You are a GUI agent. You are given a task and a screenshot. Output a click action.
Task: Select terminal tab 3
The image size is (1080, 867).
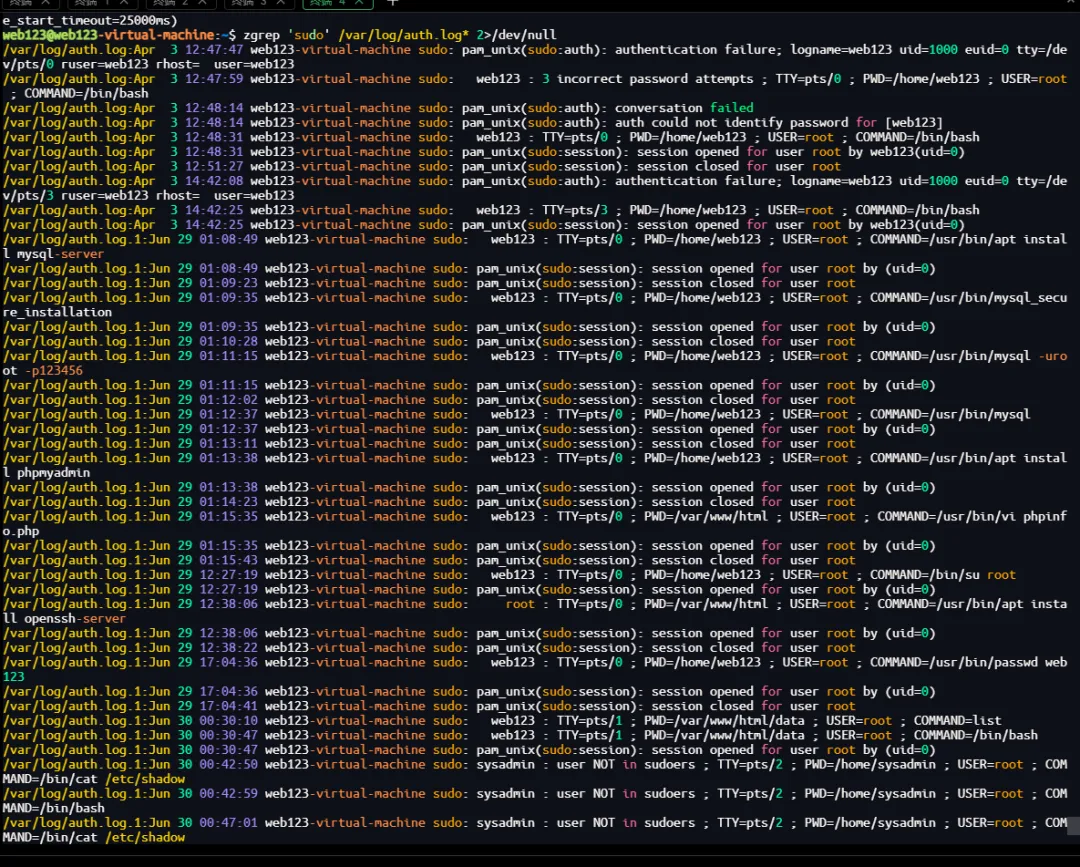258,3
